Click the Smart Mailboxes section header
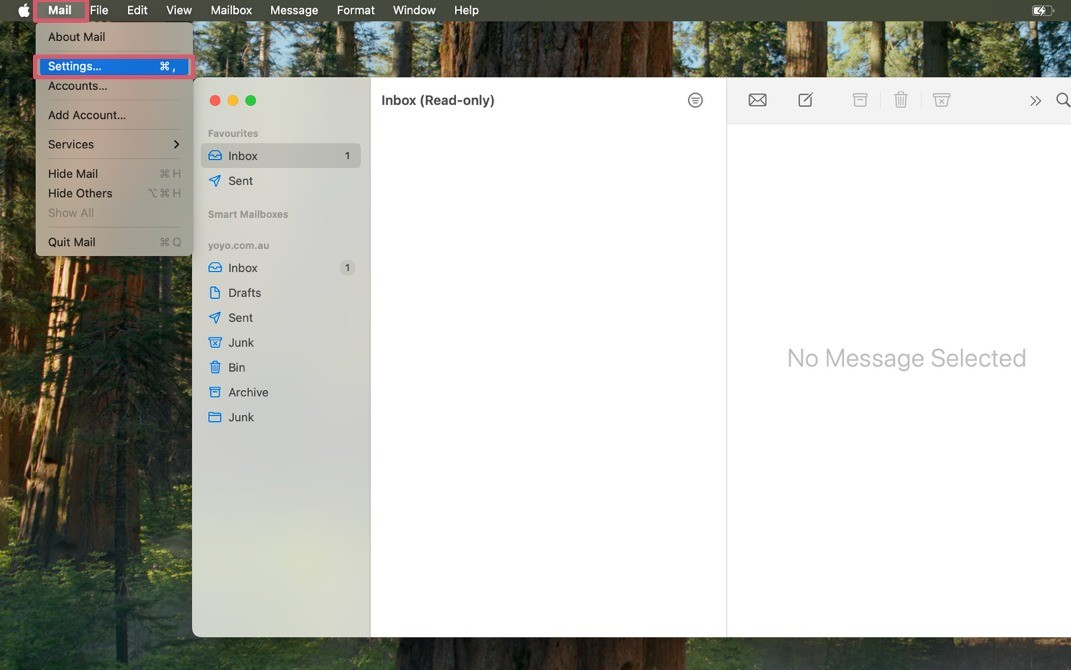 [x=248, y=214]
